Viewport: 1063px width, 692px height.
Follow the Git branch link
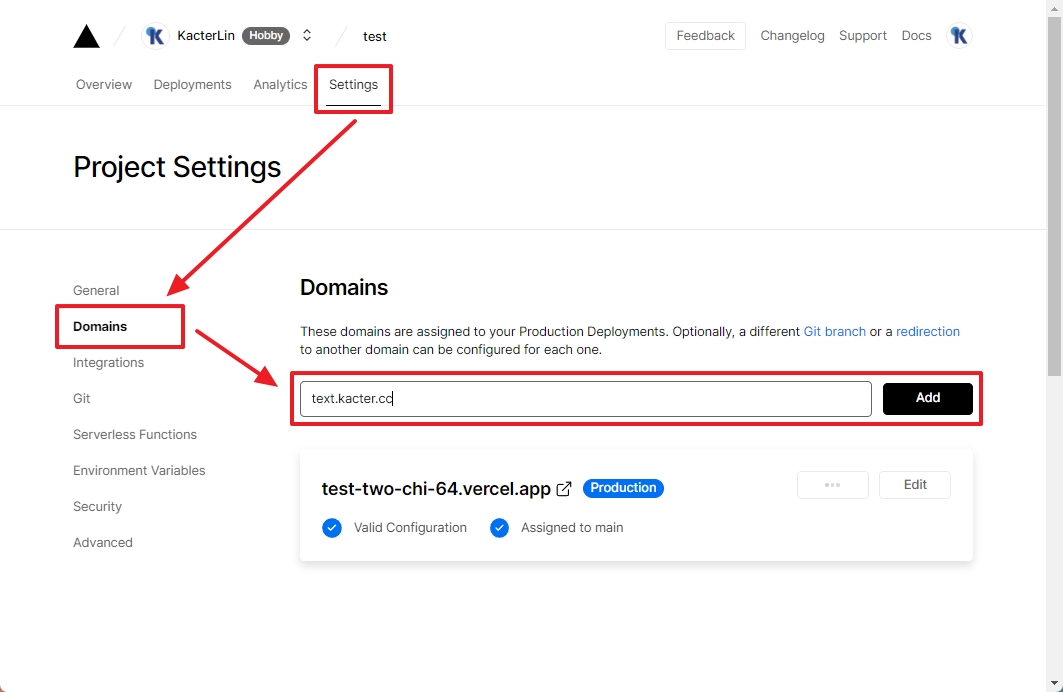(834, 332)
